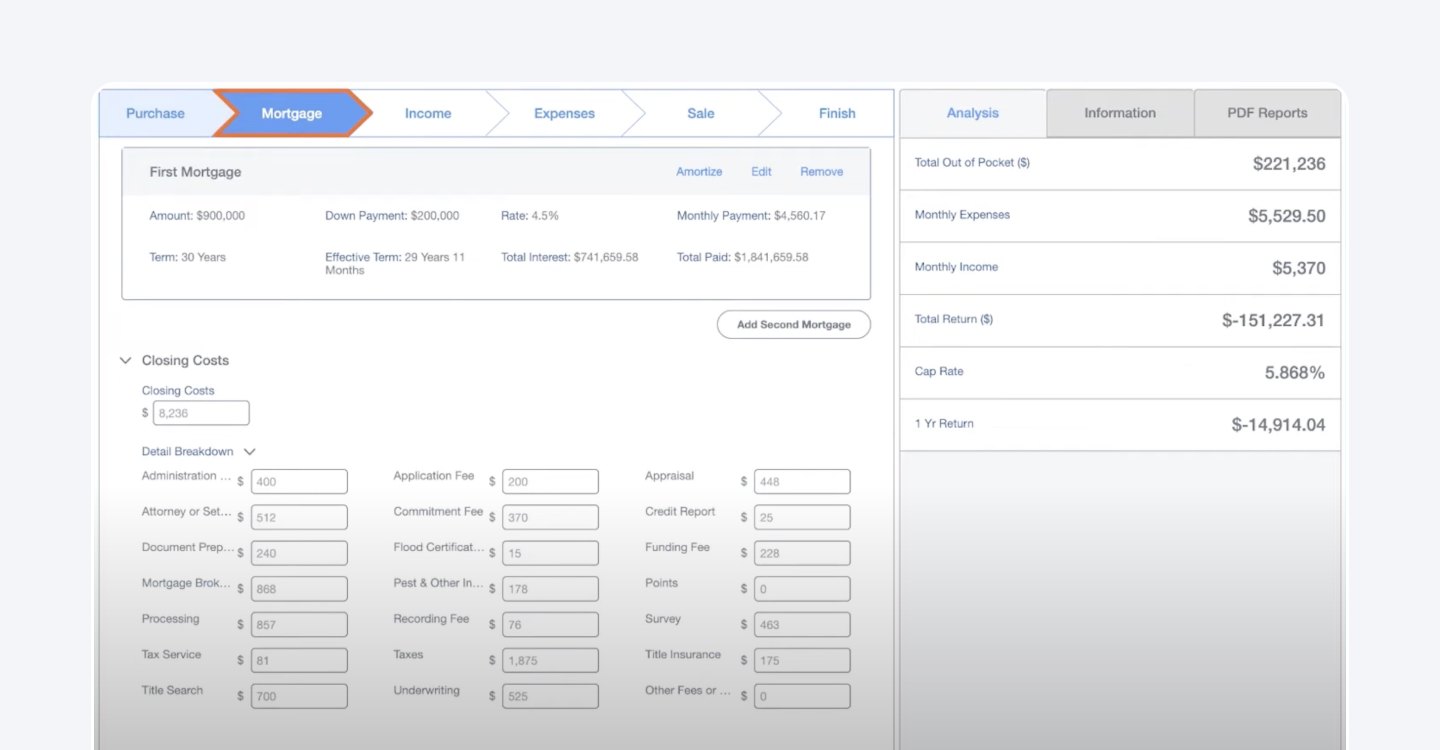Select the Taxes amount field
The height and width of the screenshot is (750, 1440).
point(550,660)
